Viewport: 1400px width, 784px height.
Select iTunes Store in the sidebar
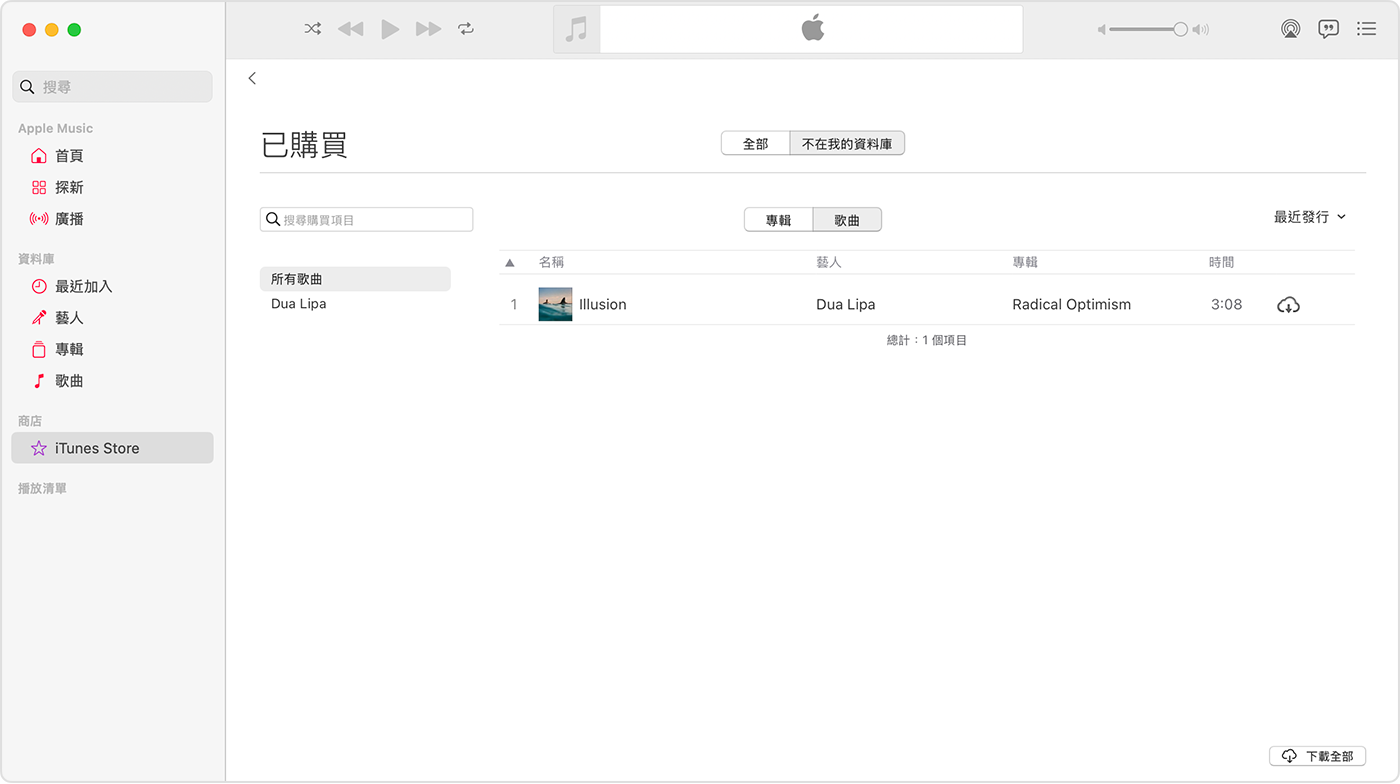pos(112,448)
